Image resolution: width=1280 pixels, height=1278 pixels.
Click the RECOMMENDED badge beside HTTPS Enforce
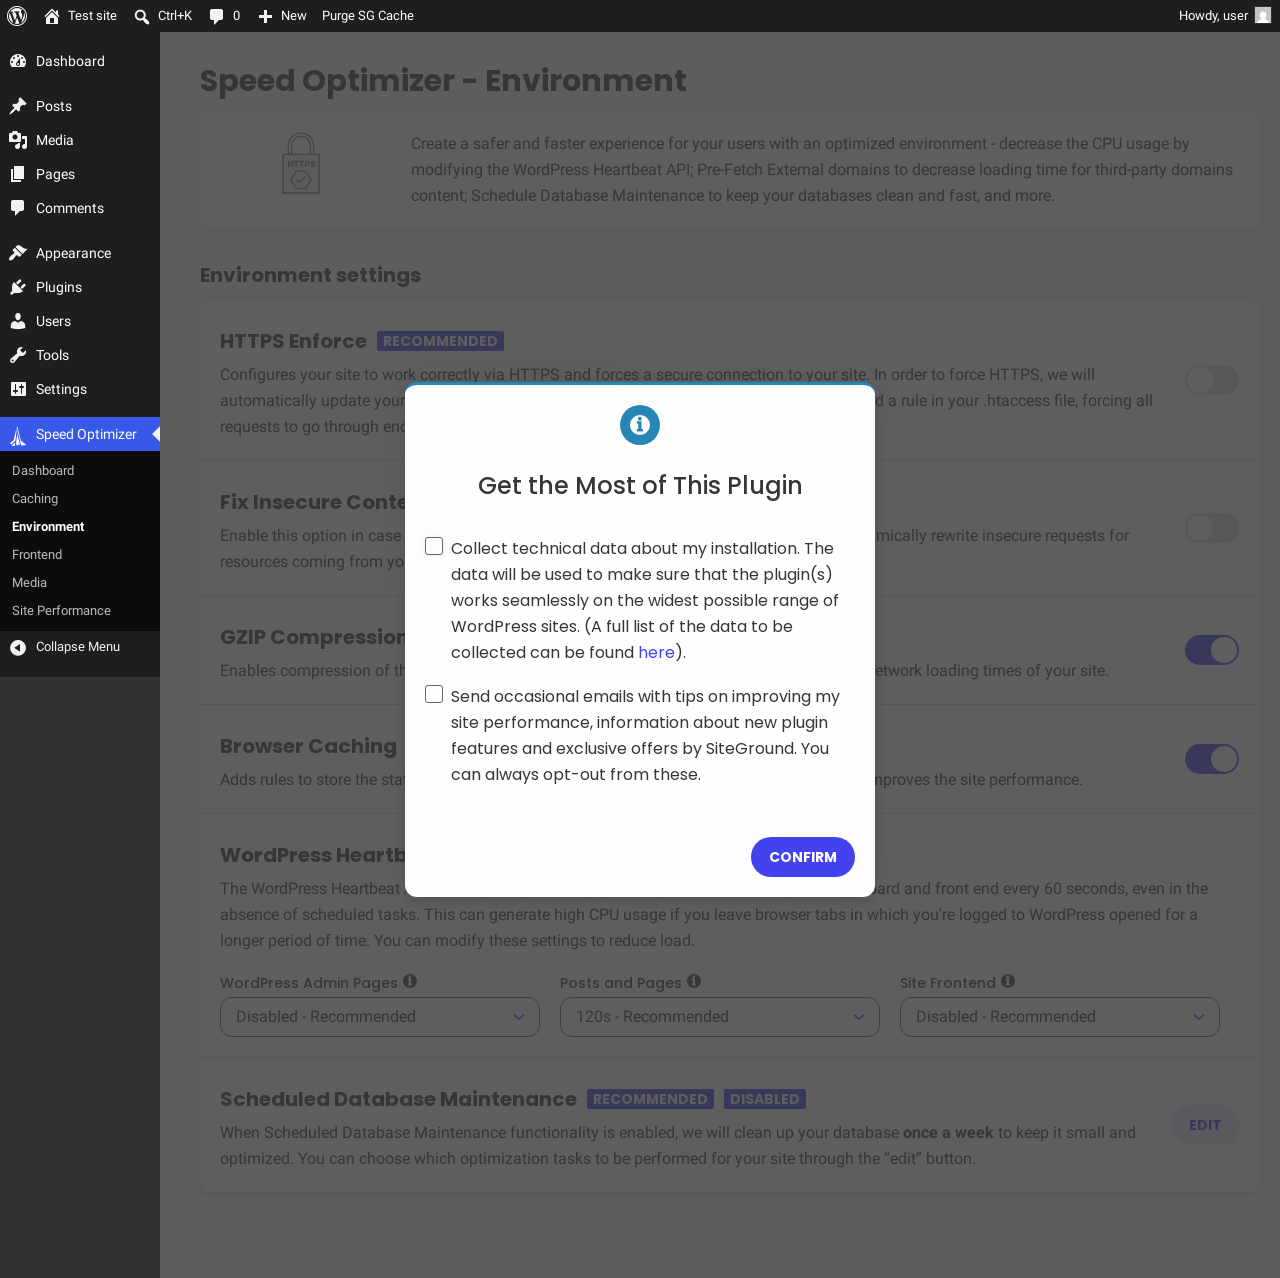coord(440,341)
